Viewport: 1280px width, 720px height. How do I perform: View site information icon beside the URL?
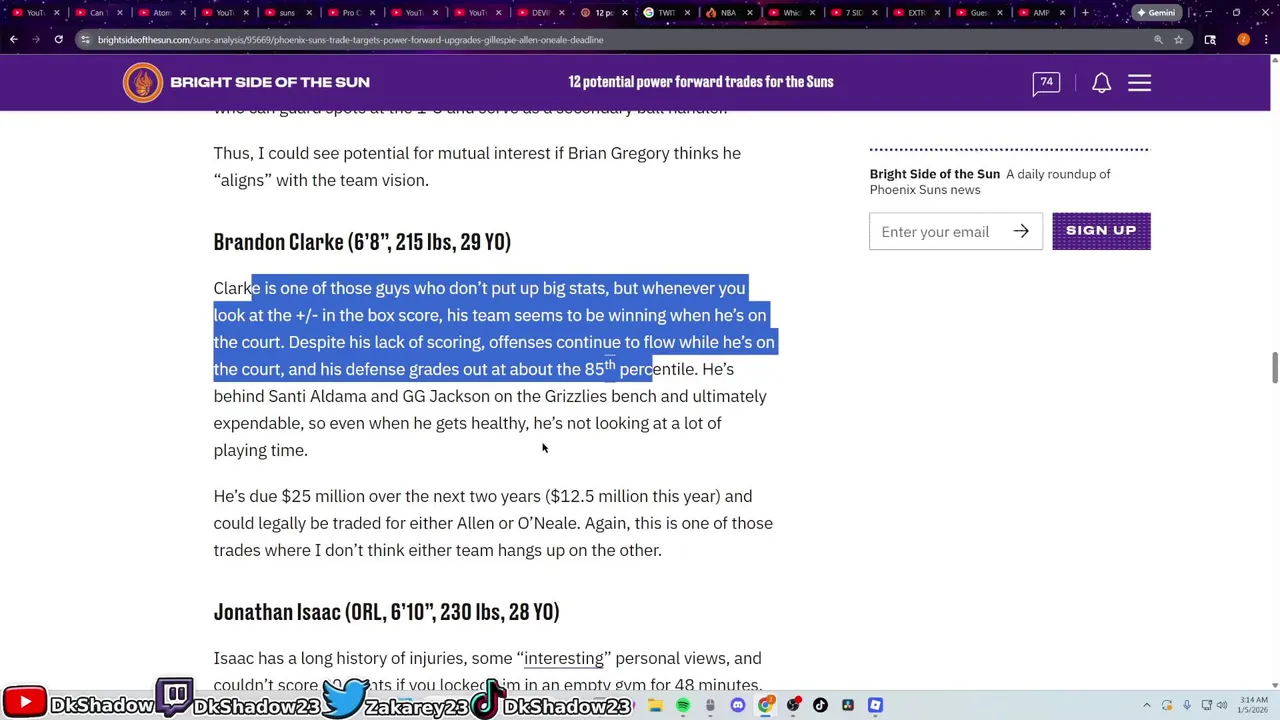(x=85, y=40)
